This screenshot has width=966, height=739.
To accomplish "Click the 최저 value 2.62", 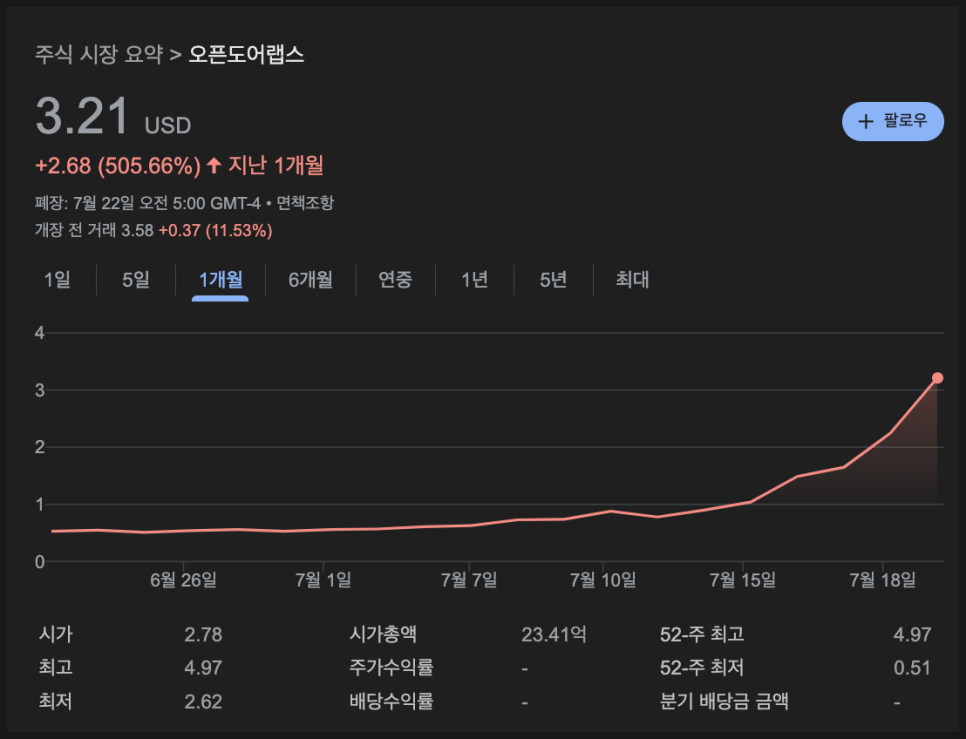I will (x=203, y=701).
